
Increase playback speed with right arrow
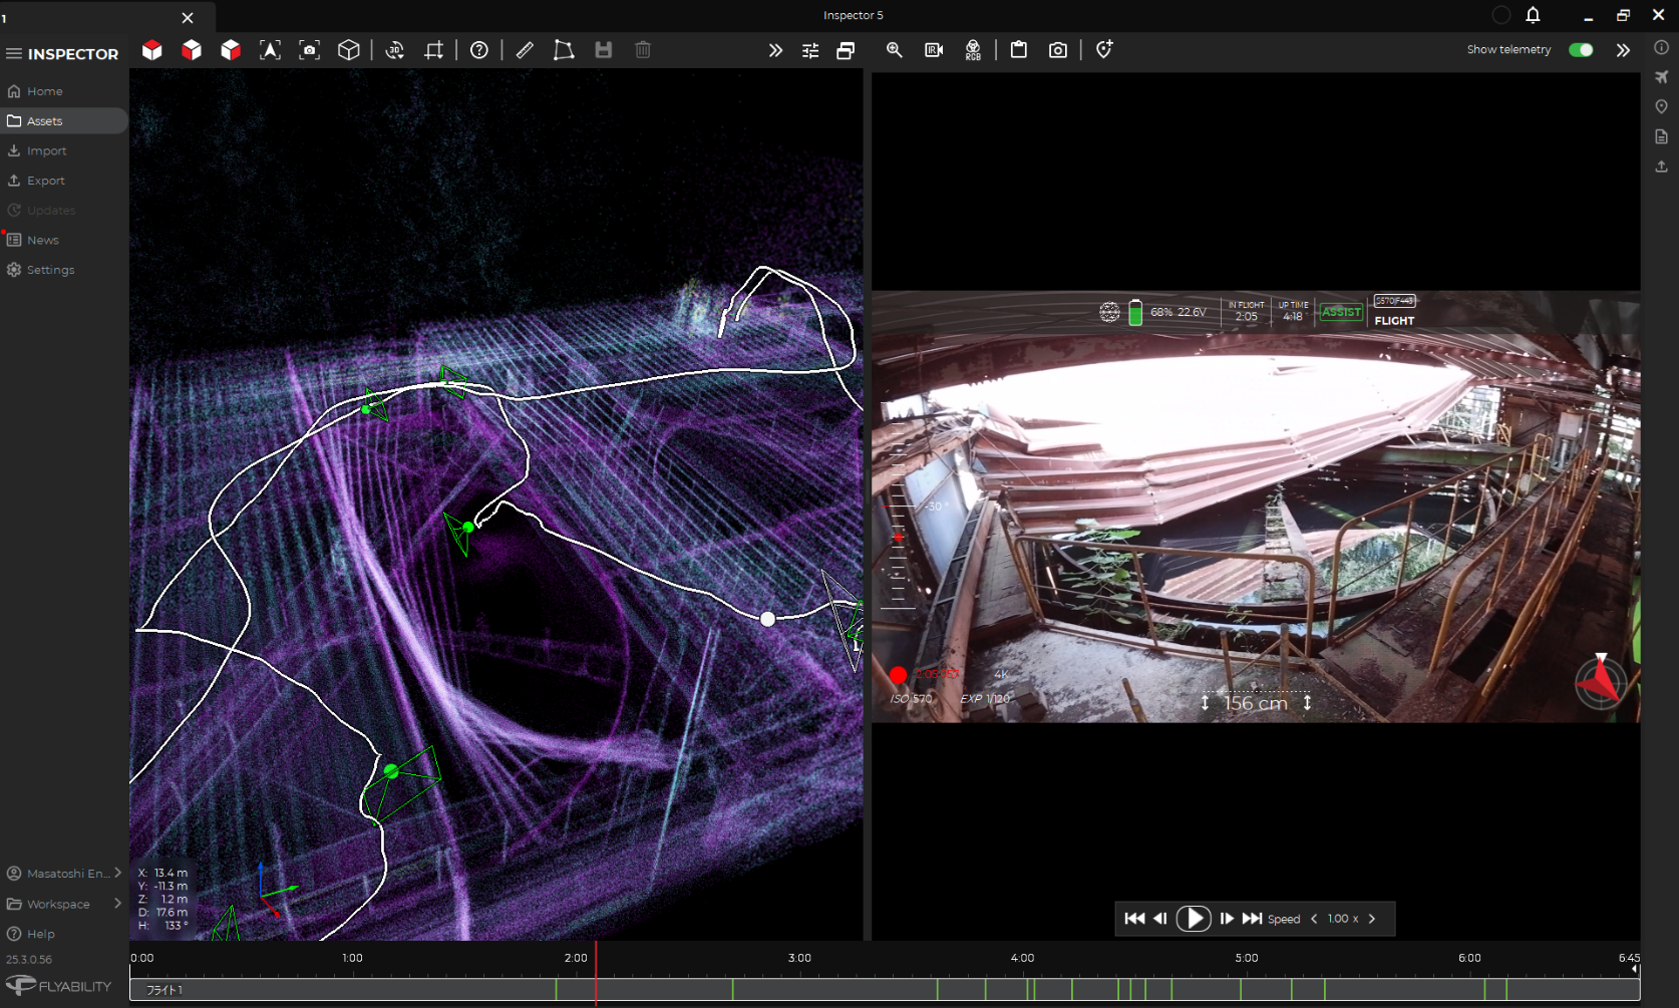(x=1372, y=919)
